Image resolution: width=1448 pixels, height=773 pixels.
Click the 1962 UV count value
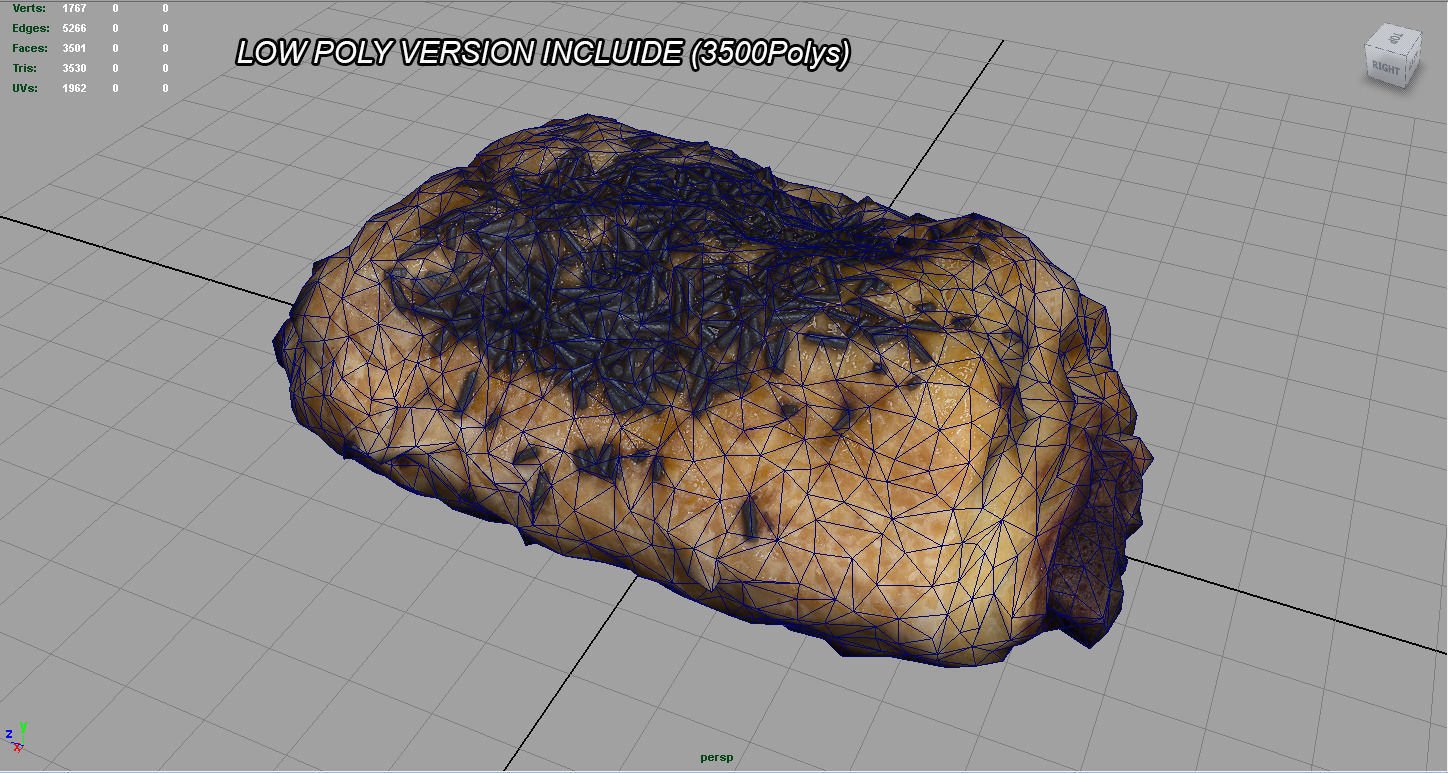(74, 88)
